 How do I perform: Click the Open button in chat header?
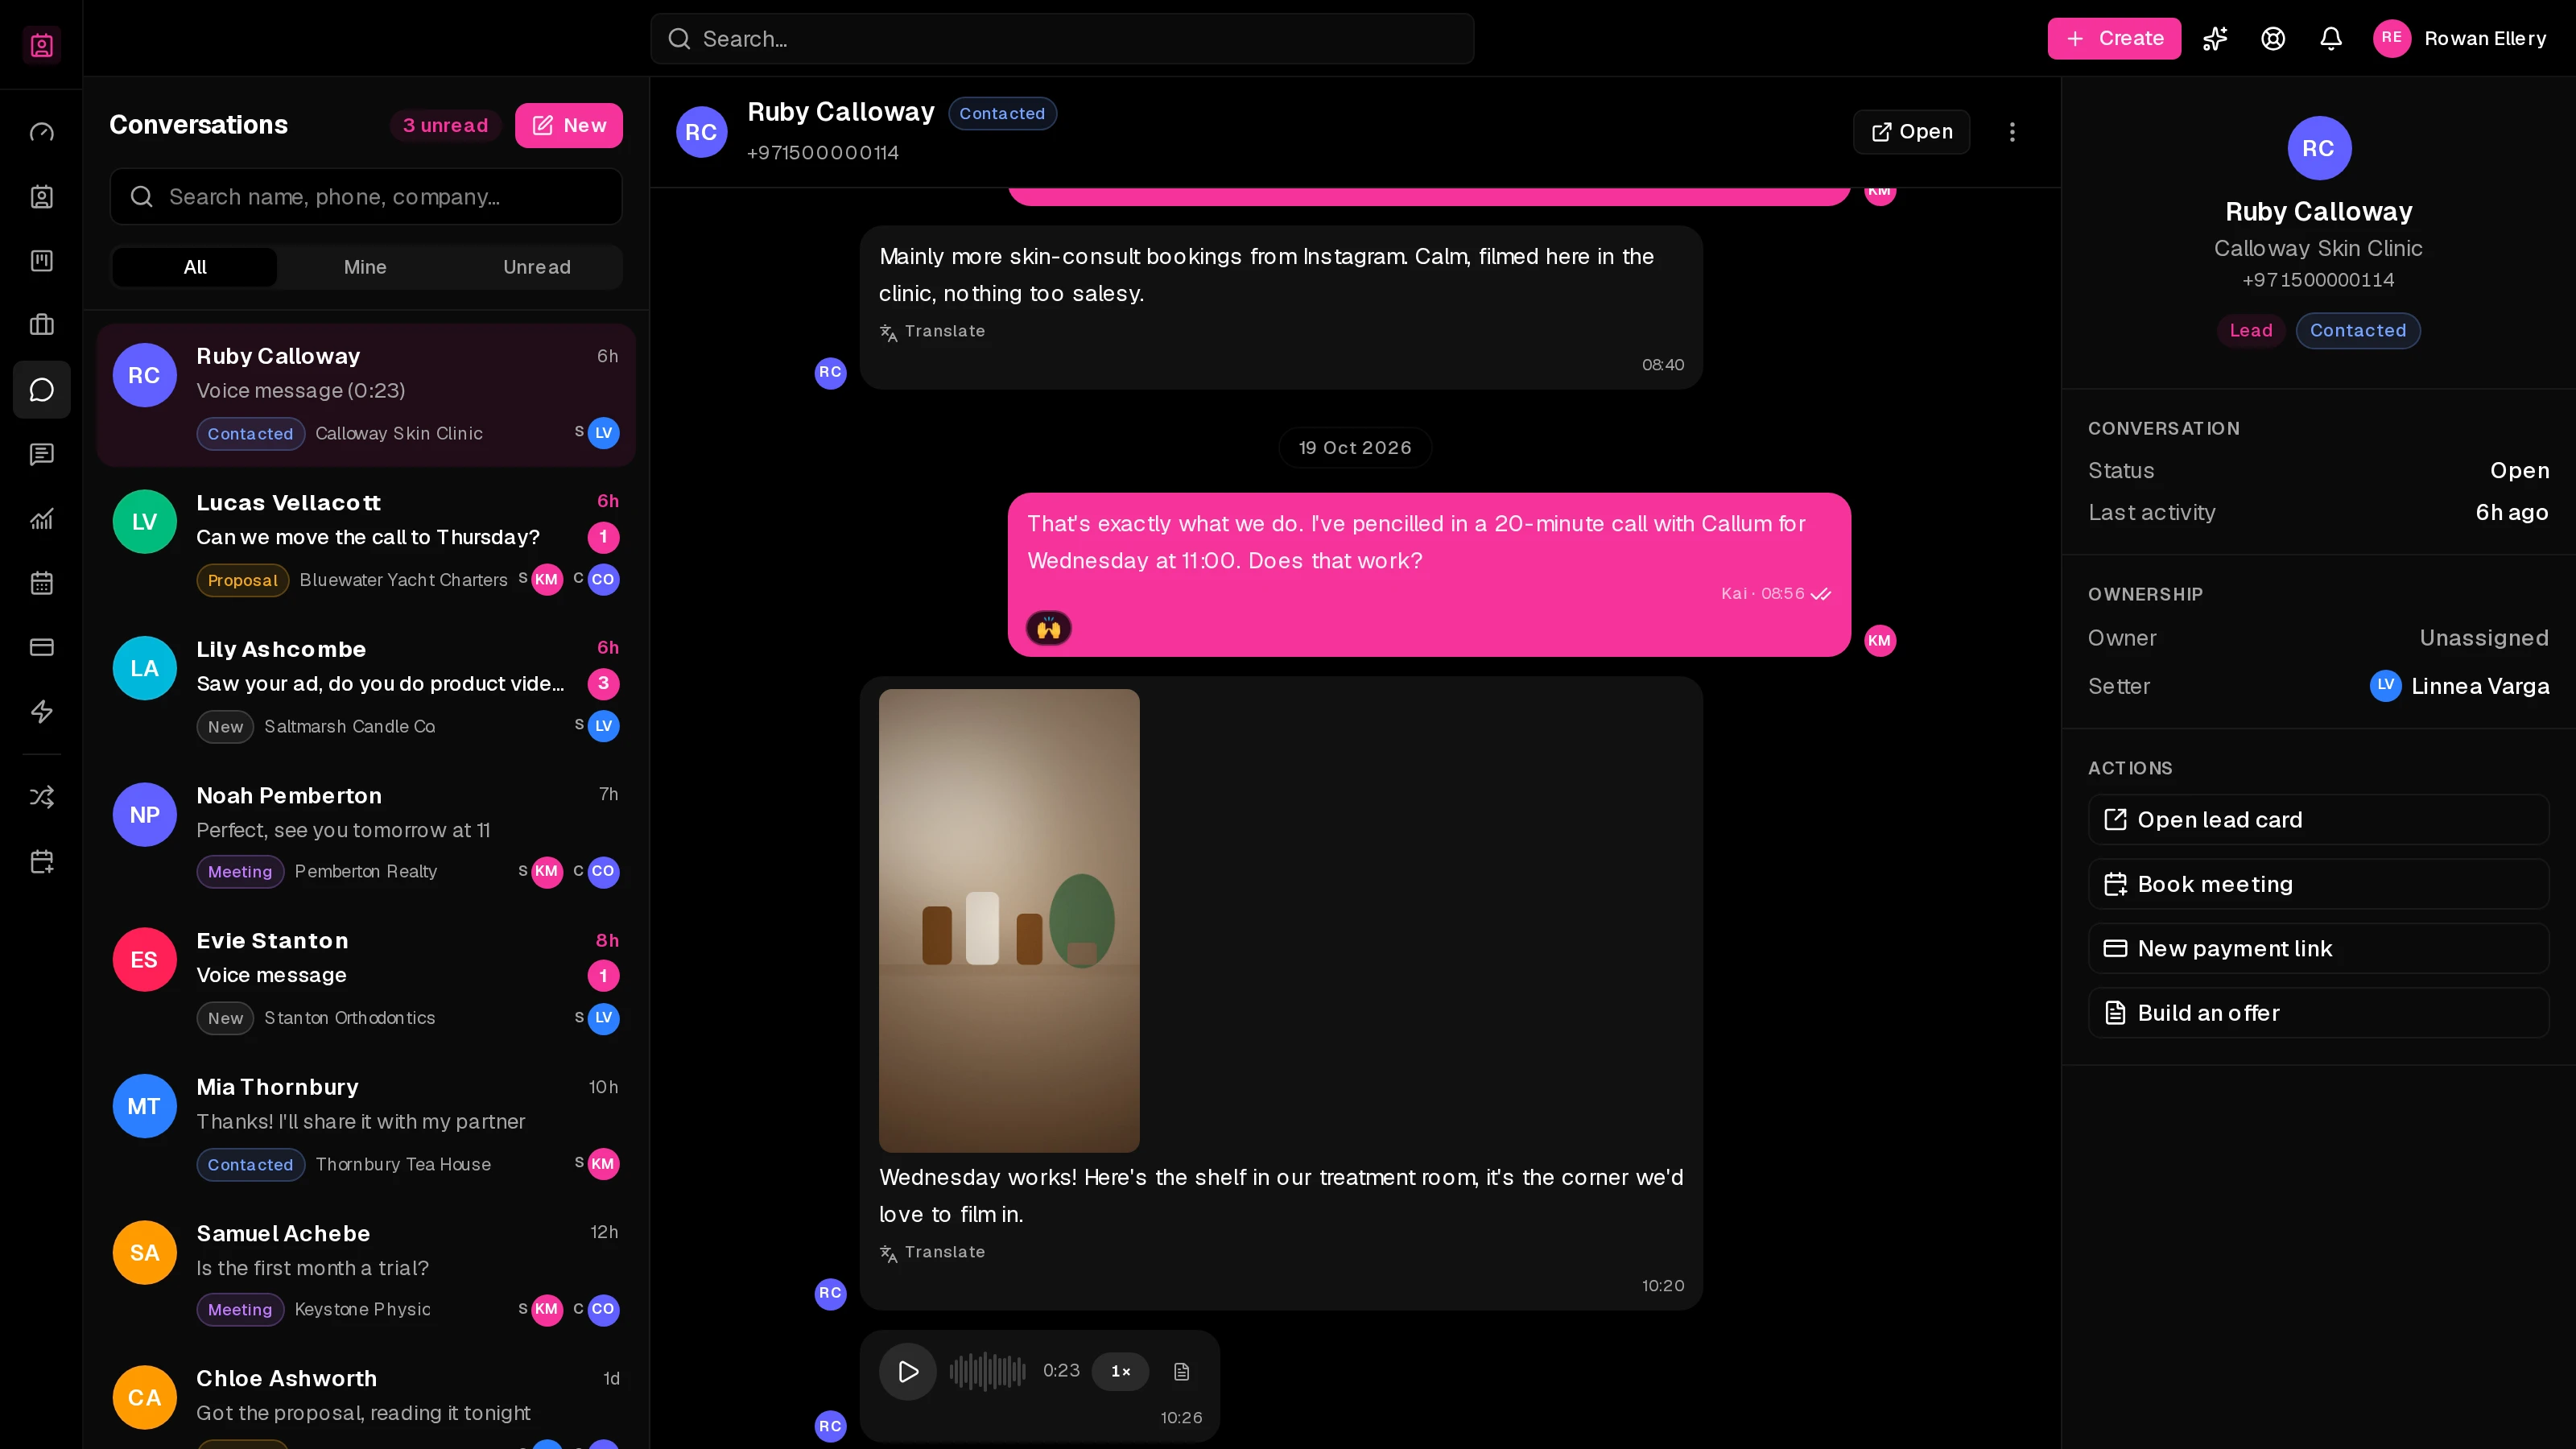point(1912,132)
